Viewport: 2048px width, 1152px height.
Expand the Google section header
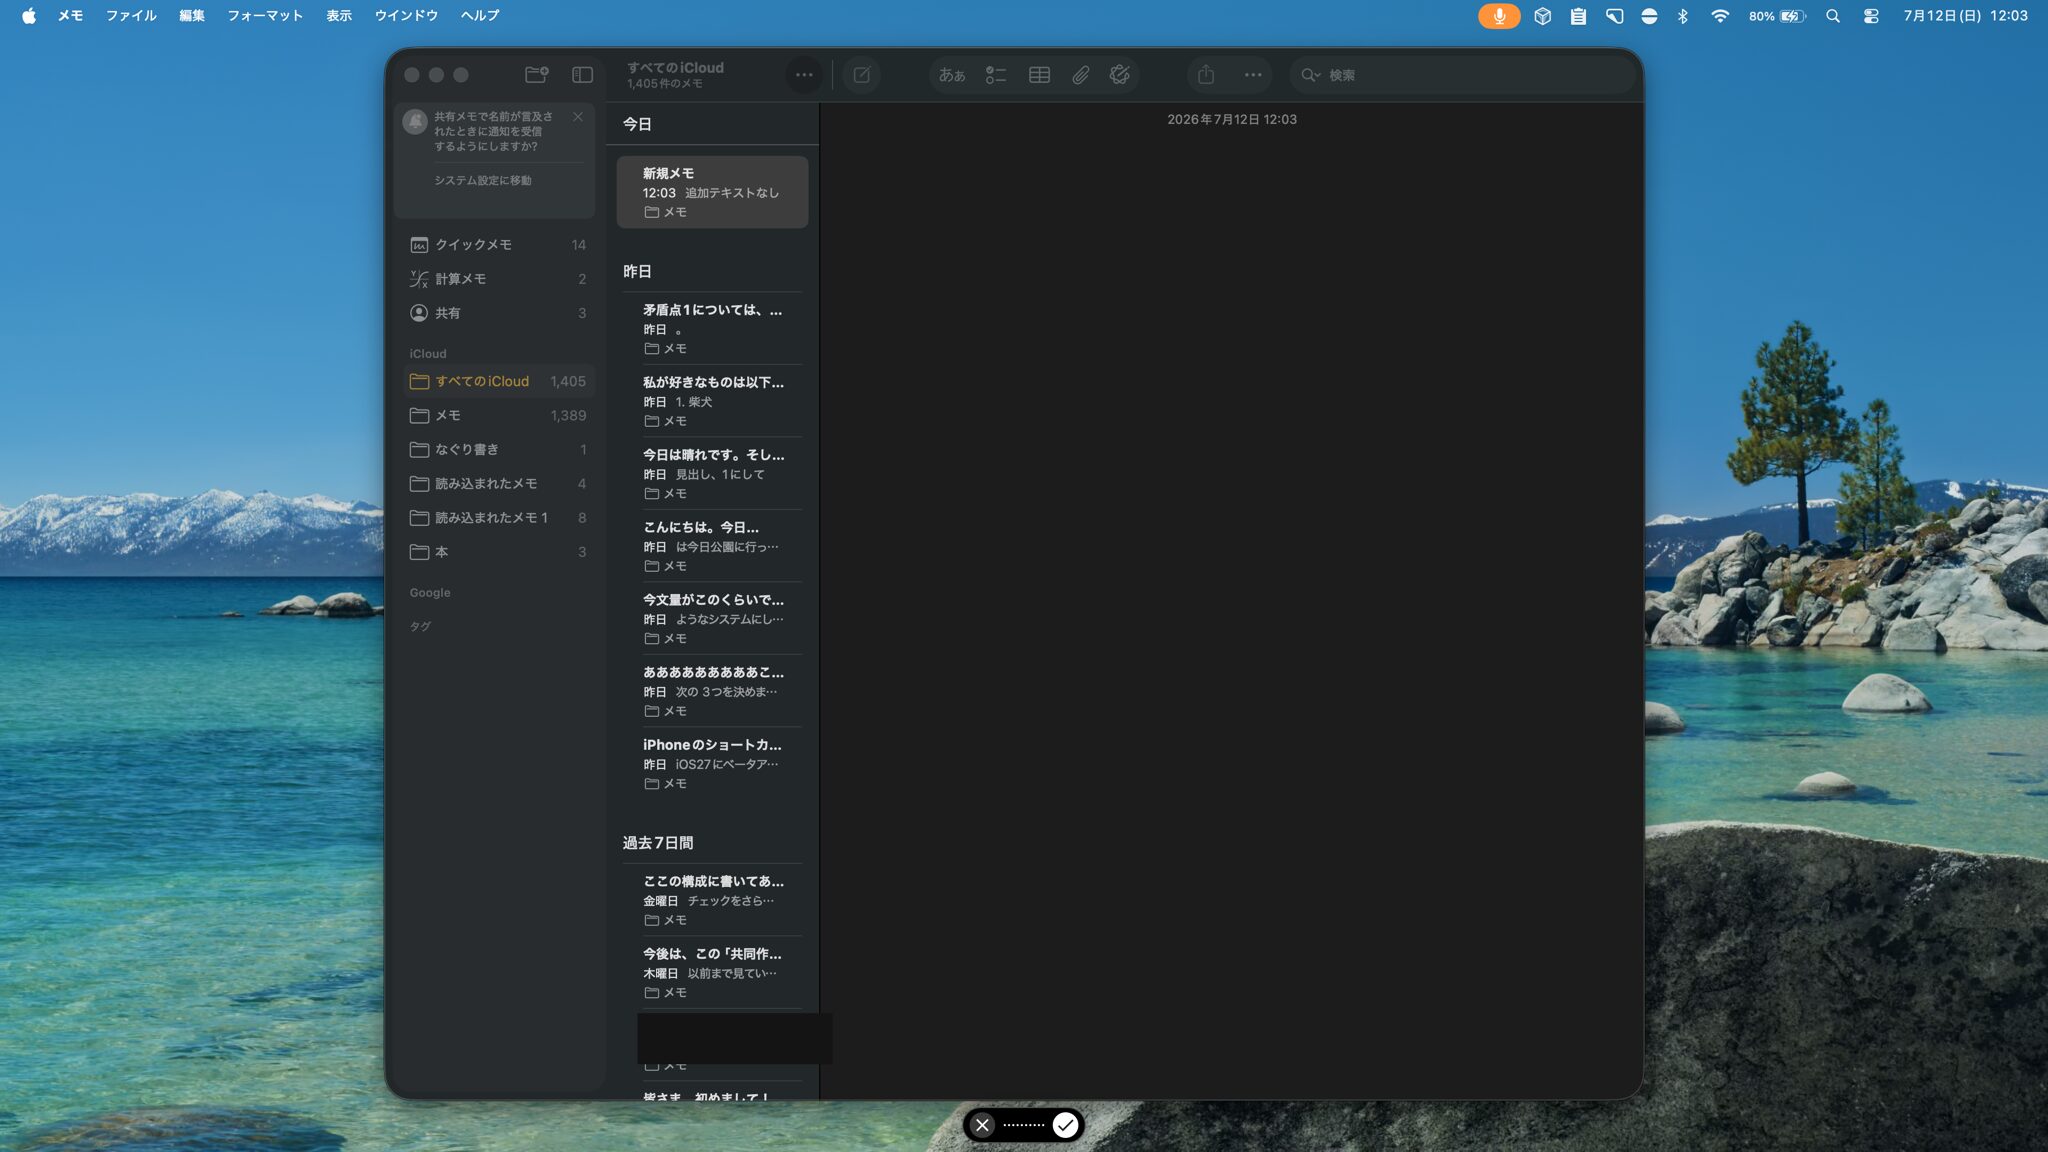pyautogui.click(x=430, y=593)
